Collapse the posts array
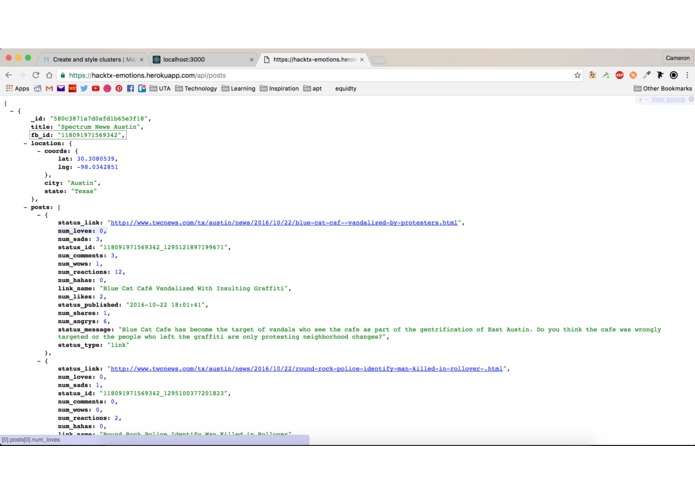The width and height of the screenshot is (695, 494). pyautogui.click(x=25, y=207)
